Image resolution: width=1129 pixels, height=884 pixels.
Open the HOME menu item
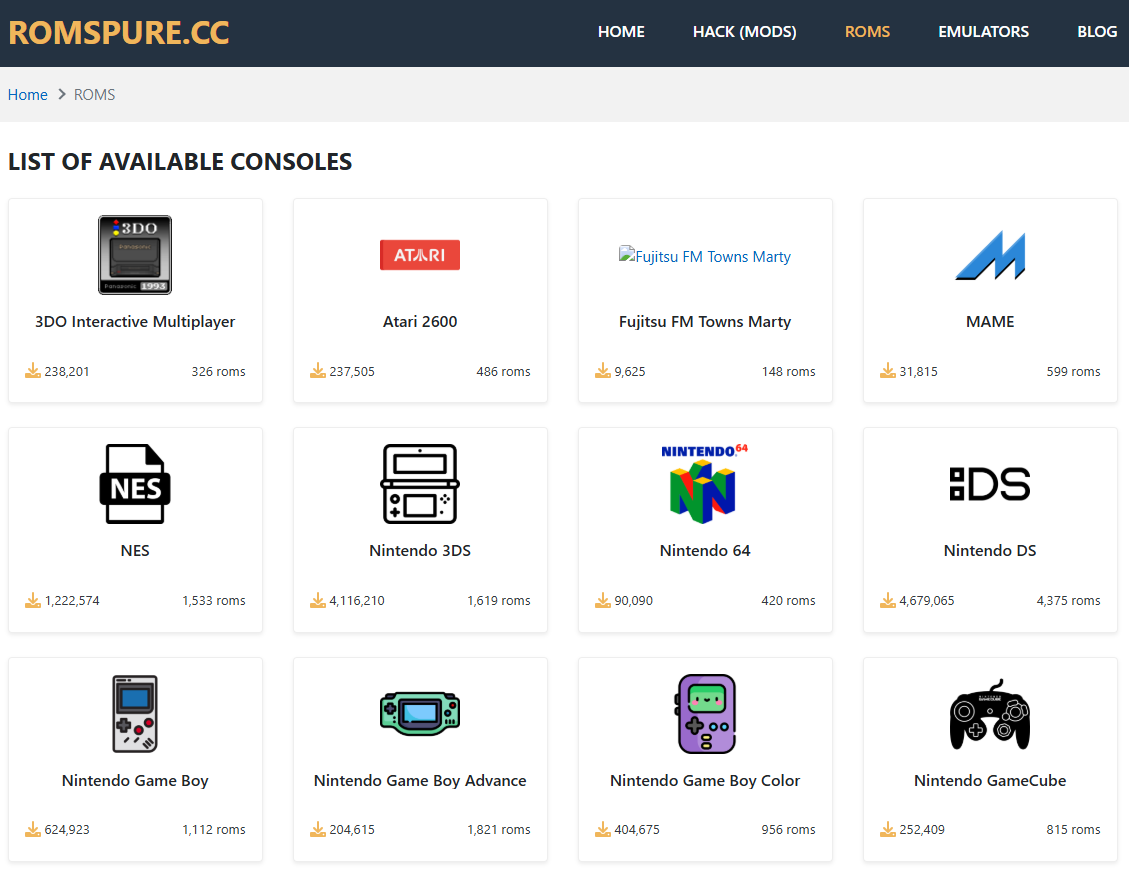click(x=621, y=32)
